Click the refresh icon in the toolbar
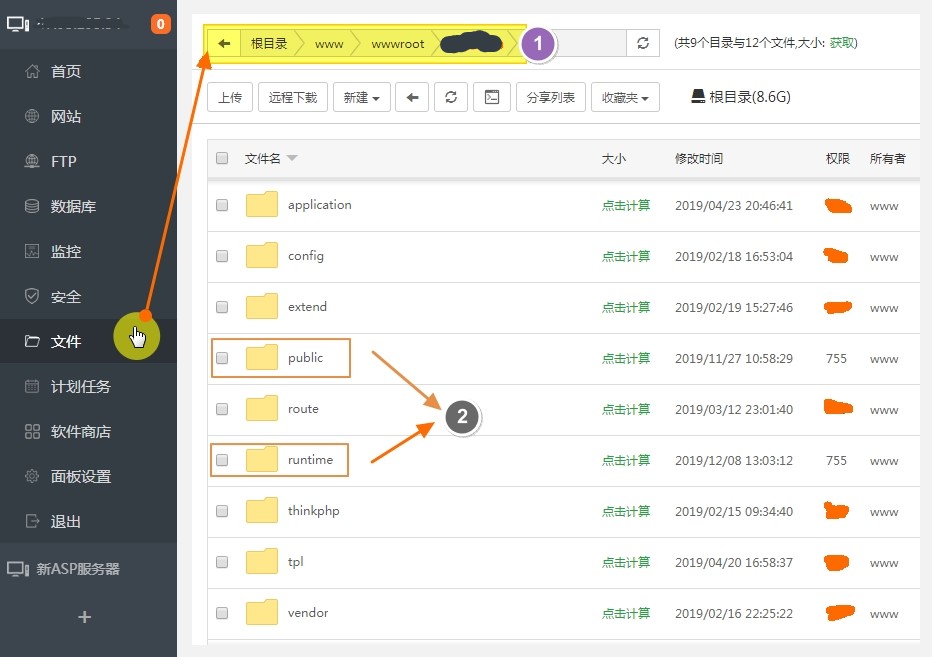The width and height of the screenshot is (932, 657). (450, 97)
